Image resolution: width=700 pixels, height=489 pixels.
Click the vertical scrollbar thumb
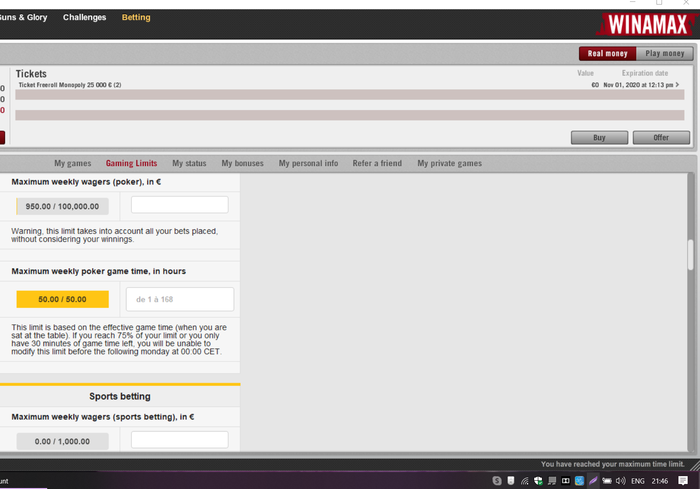pos(691,254)
